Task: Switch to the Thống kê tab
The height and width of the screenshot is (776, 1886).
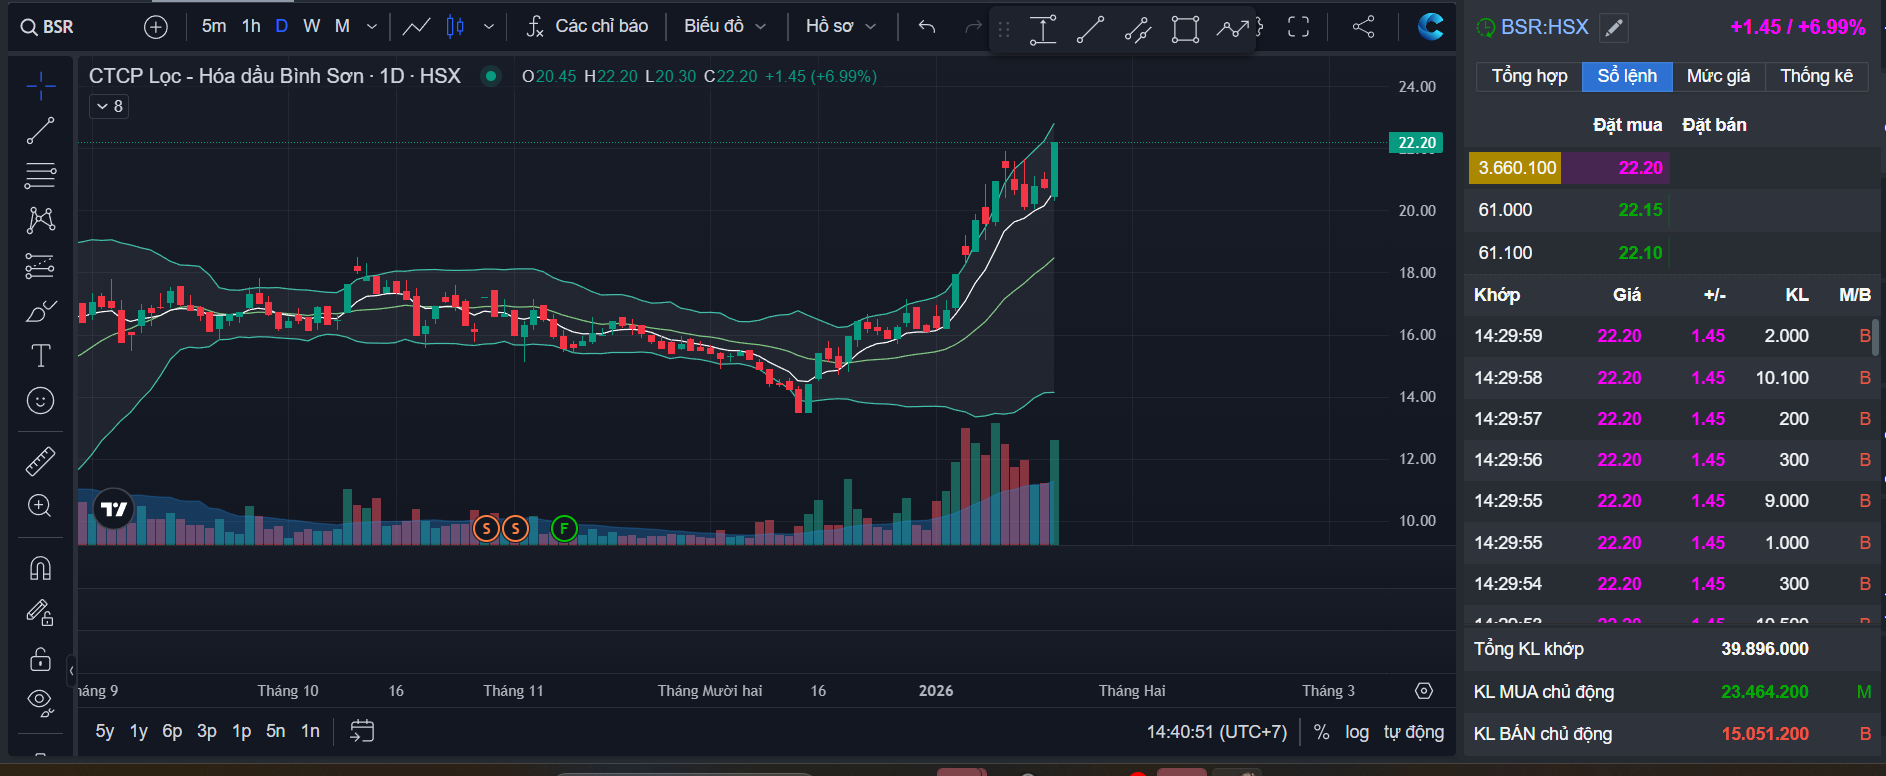Action: (1816, 76)
